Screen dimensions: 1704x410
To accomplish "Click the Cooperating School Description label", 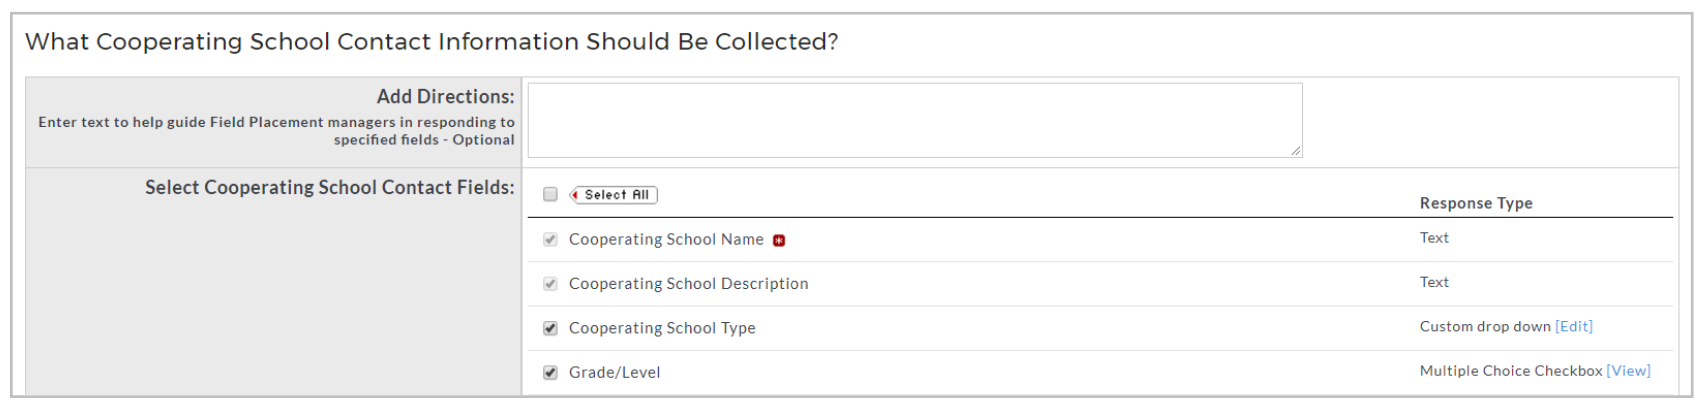I will coord(688,283).
